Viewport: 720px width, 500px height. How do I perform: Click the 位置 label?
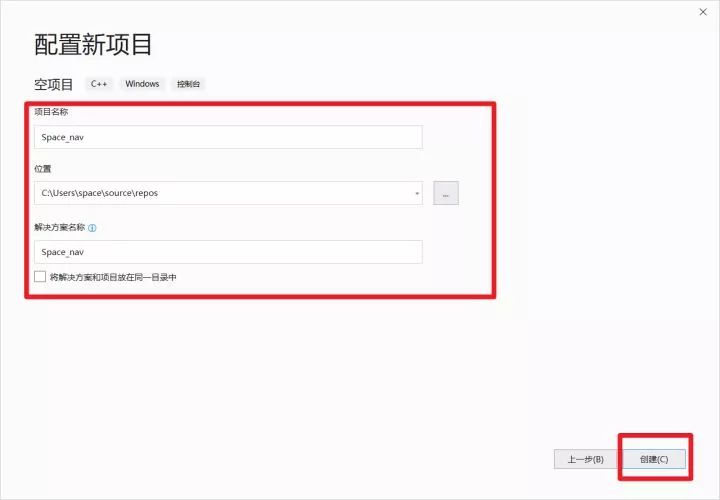click(x=43, y=169)
